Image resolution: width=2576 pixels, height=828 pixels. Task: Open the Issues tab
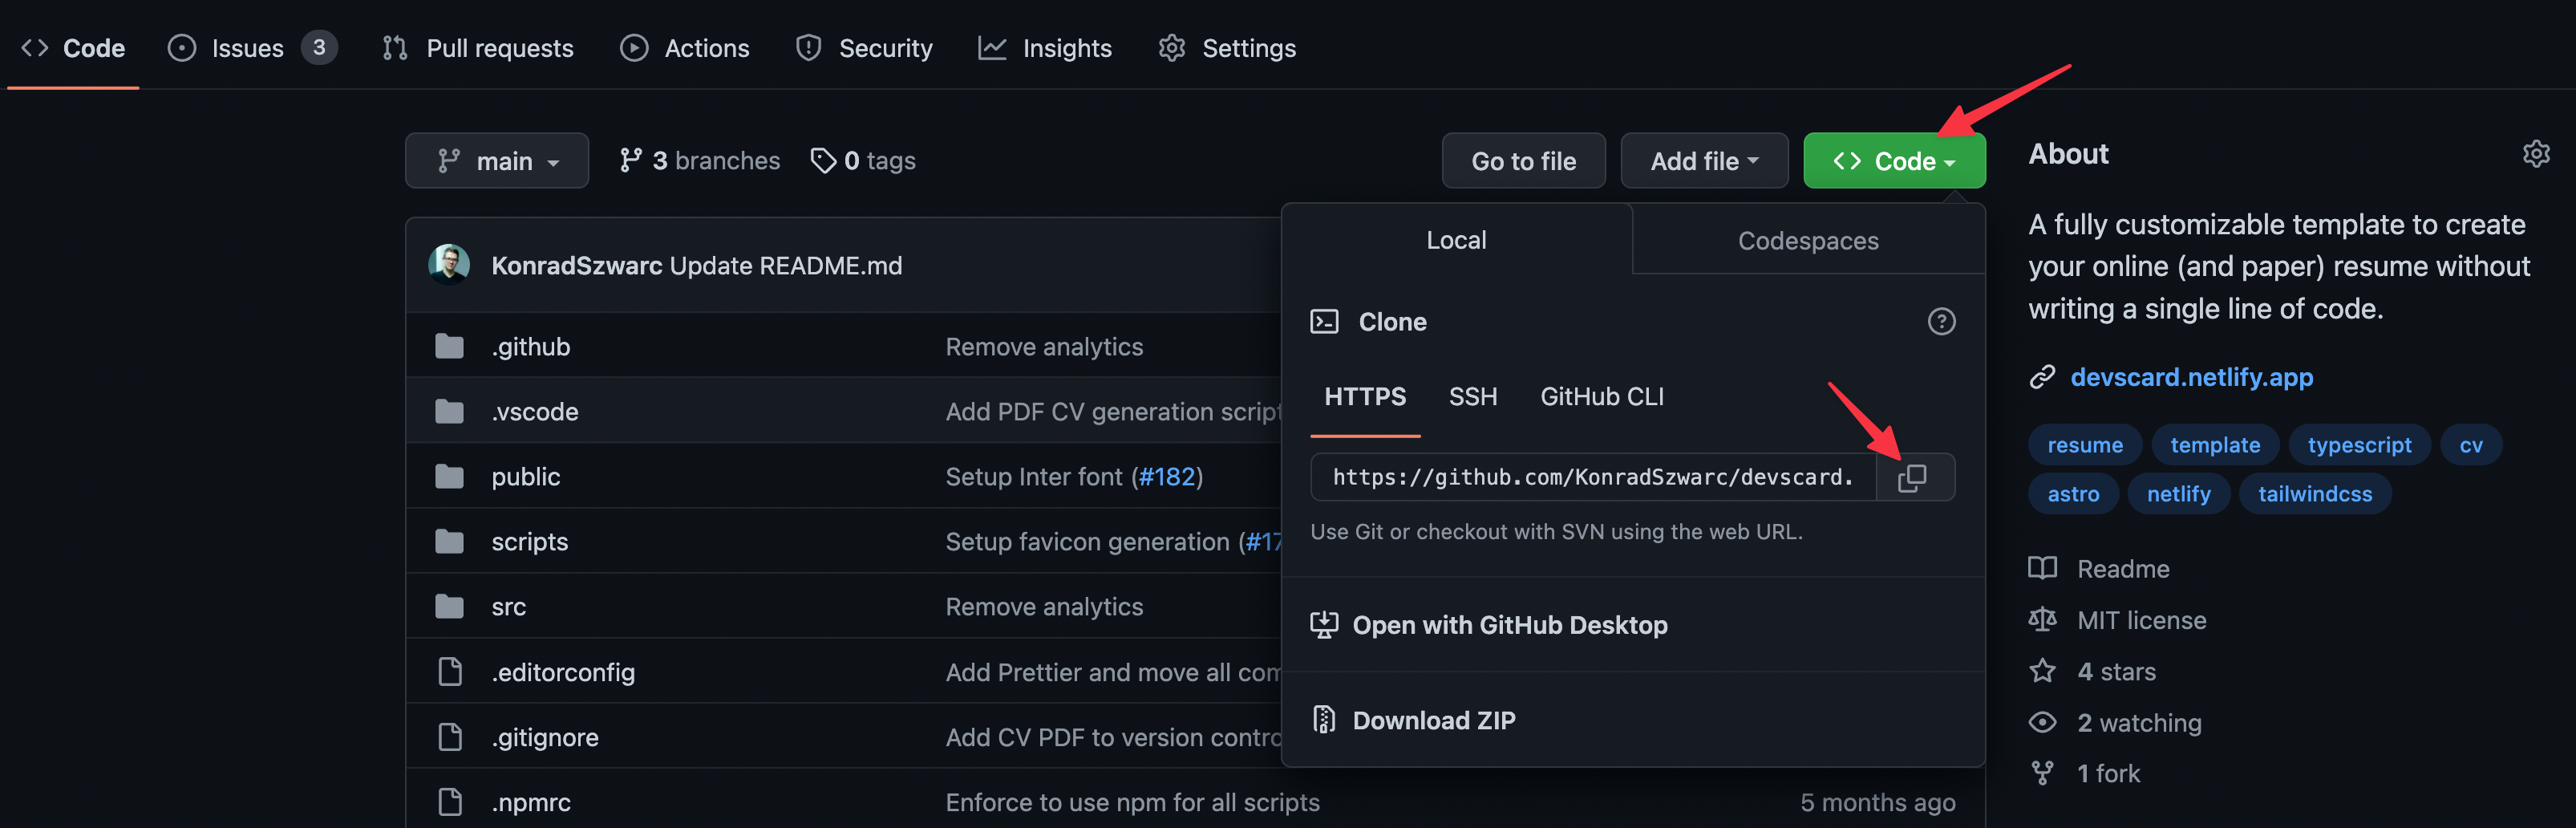[248, 48]
